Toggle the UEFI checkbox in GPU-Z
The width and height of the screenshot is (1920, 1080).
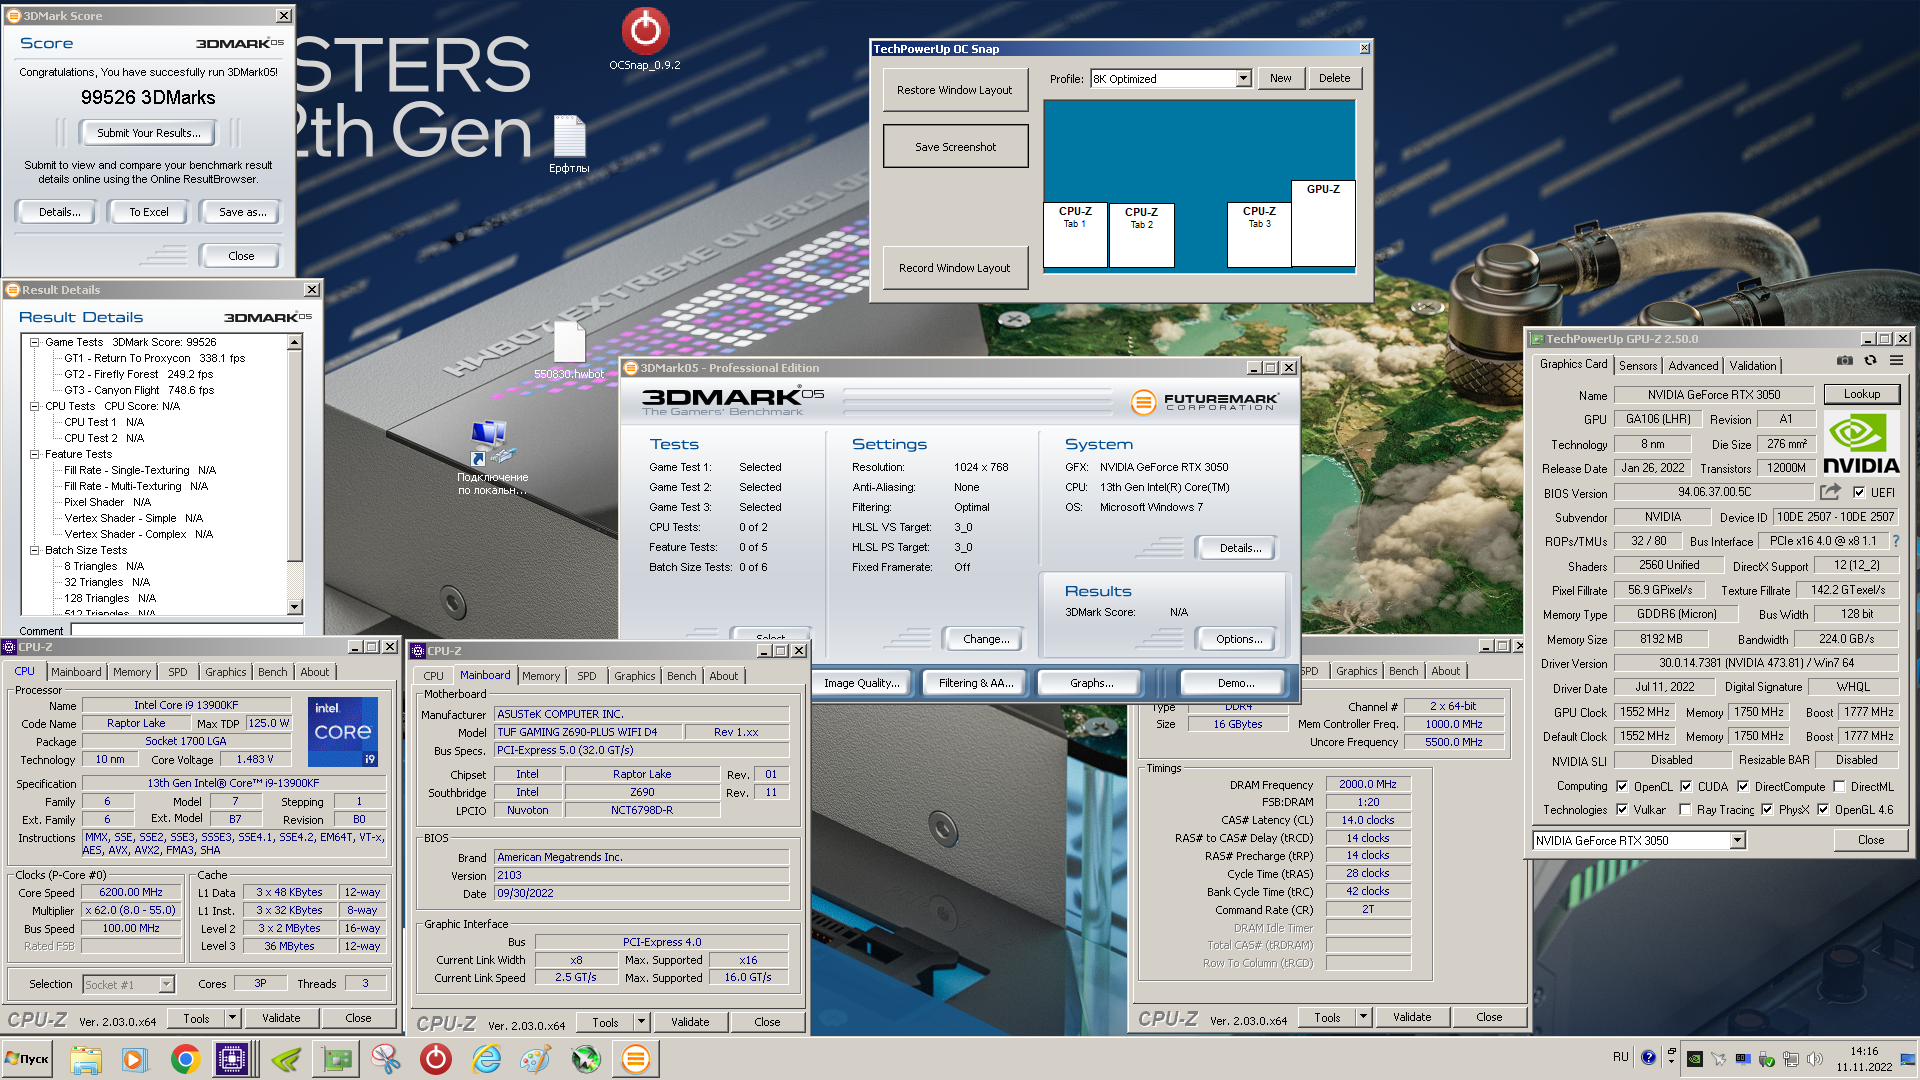click(1858, 492)
